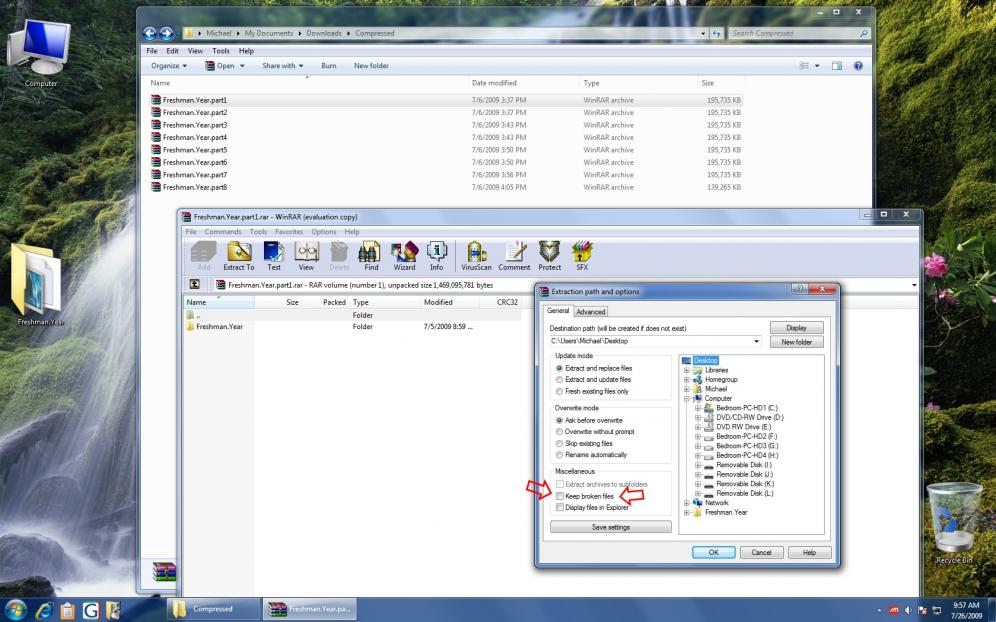
Task: Select DVD RW Drive (E:) in folder tree
Action: (x=743, y=428)
